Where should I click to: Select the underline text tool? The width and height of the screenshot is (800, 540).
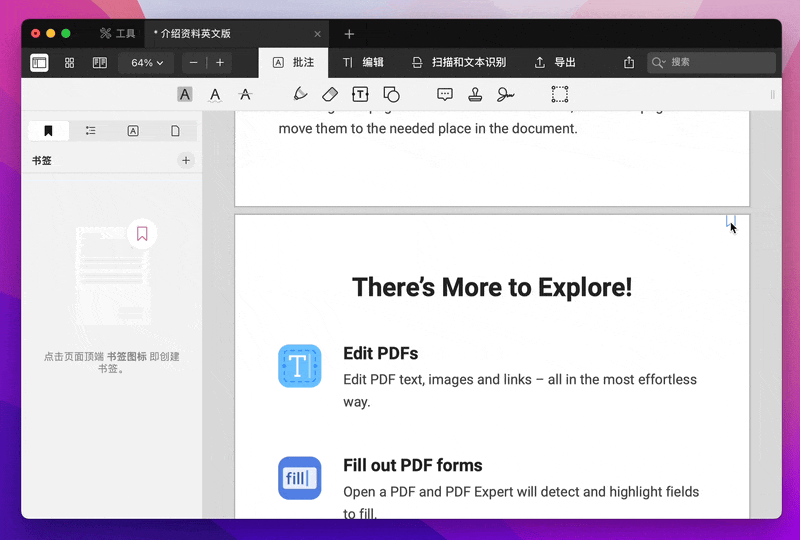(x=215, y=94)
